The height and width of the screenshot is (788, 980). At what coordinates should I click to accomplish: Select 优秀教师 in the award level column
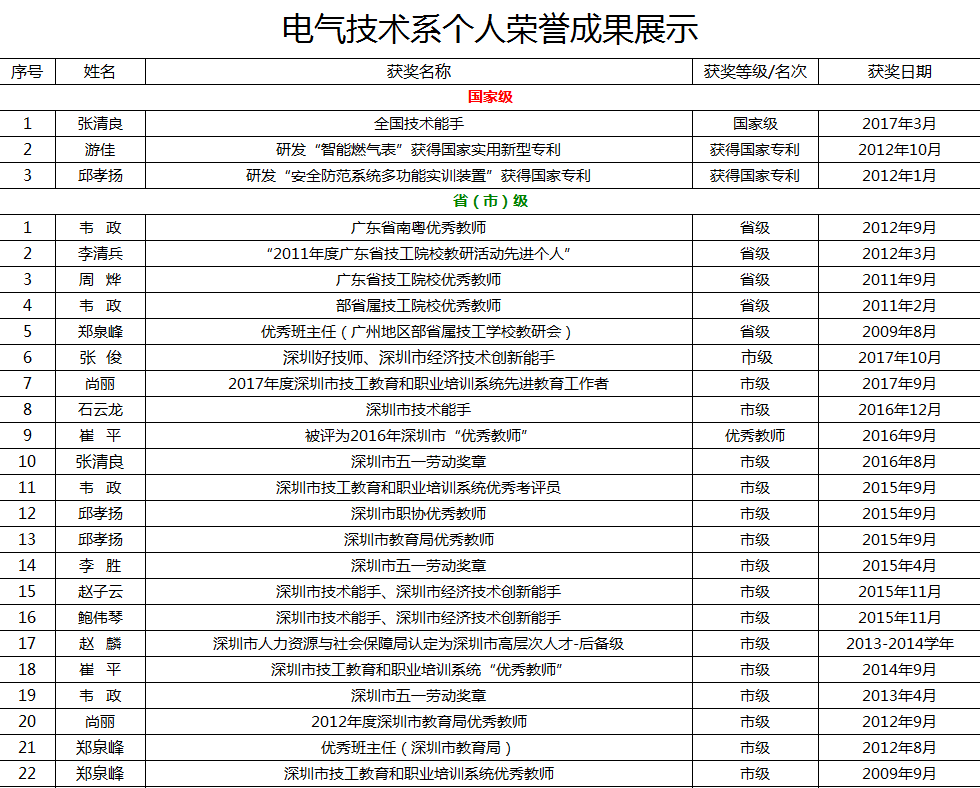pos(755,436)
